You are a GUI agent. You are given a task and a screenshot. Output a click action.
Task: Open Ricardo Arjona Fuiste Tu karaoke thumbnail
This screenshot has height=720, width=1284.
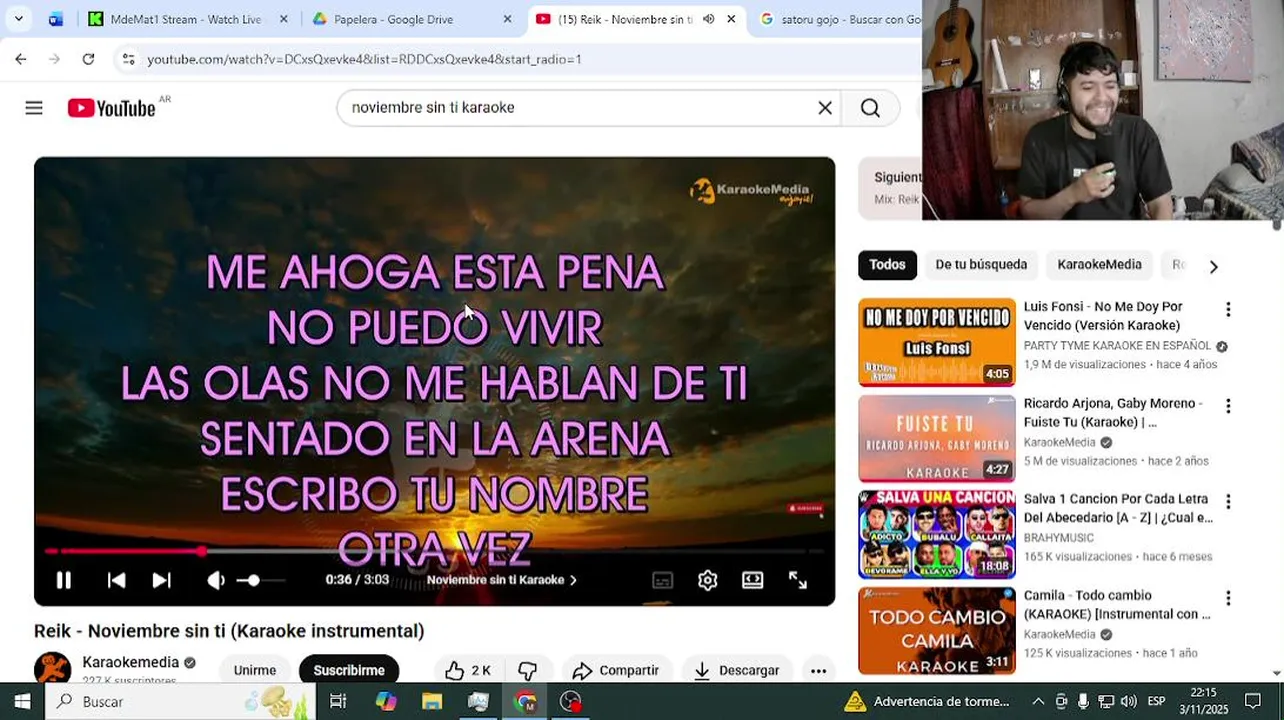click(937, 438)
